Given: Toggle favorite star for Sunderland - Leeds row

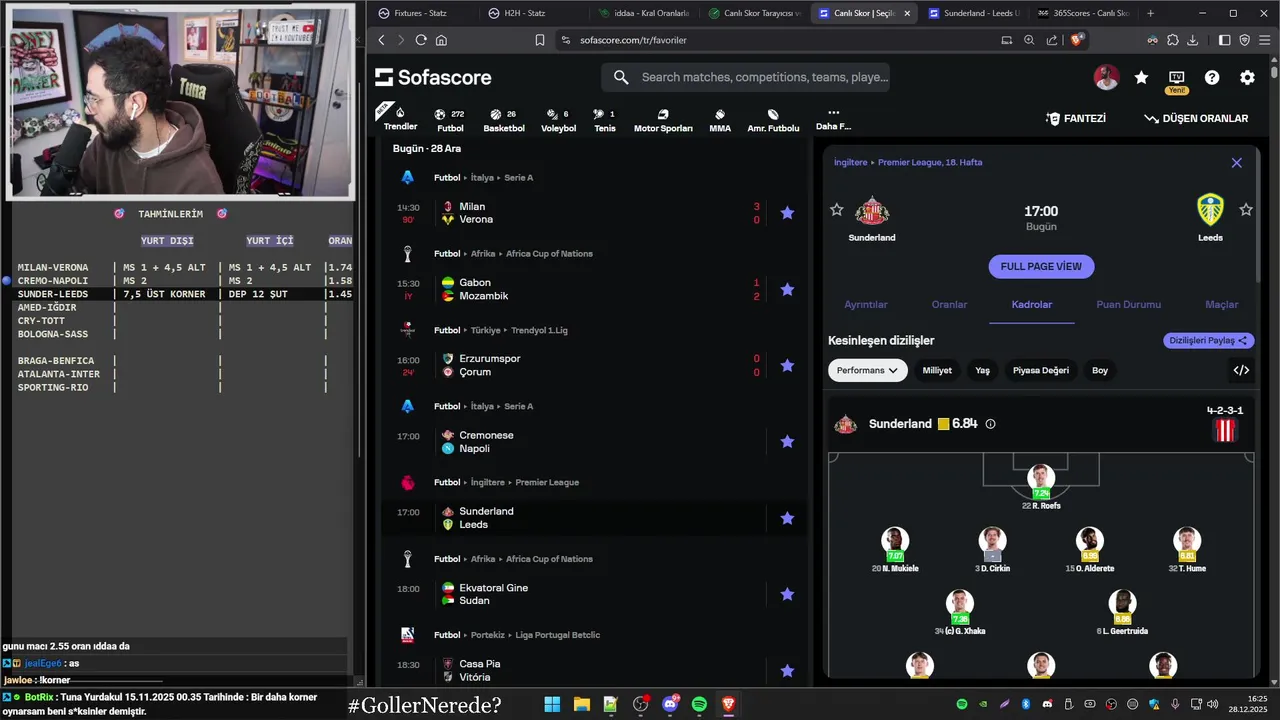Looking at the screenshot, I should tap(787, 518).
